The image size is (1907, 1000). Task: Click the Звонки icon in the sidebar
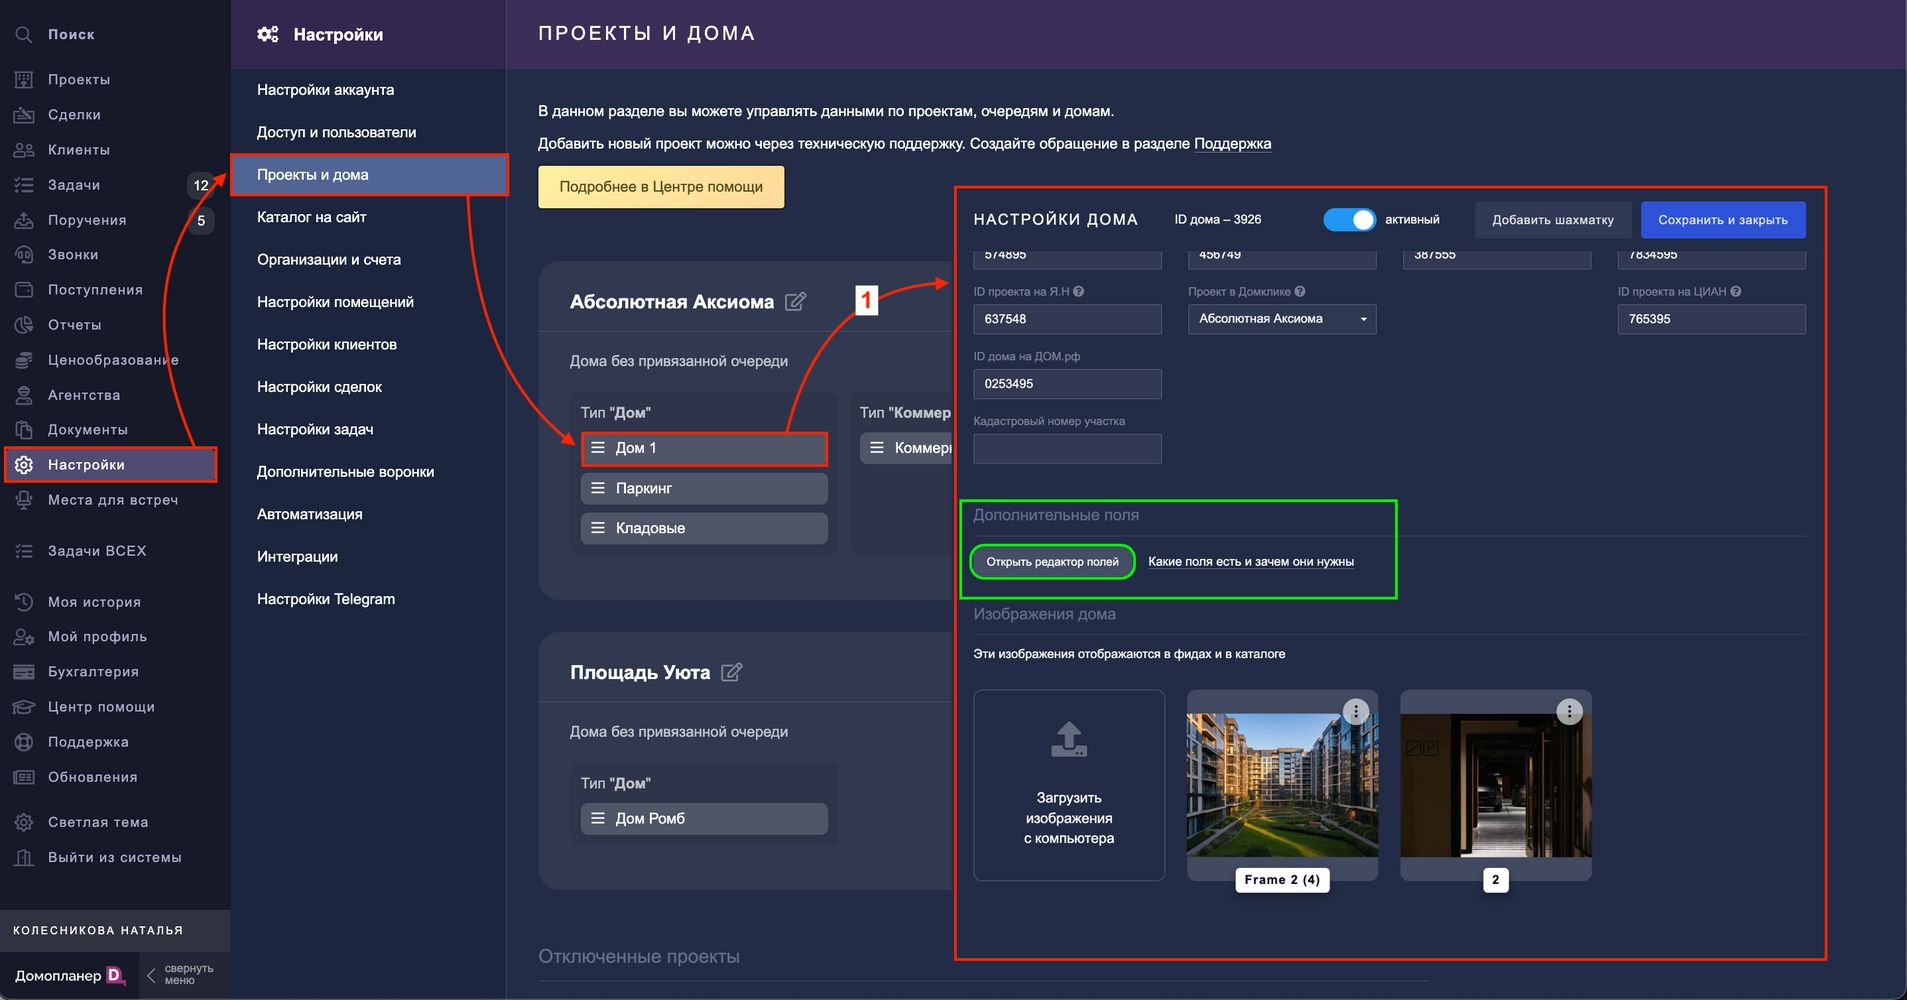tap(23, 255)
